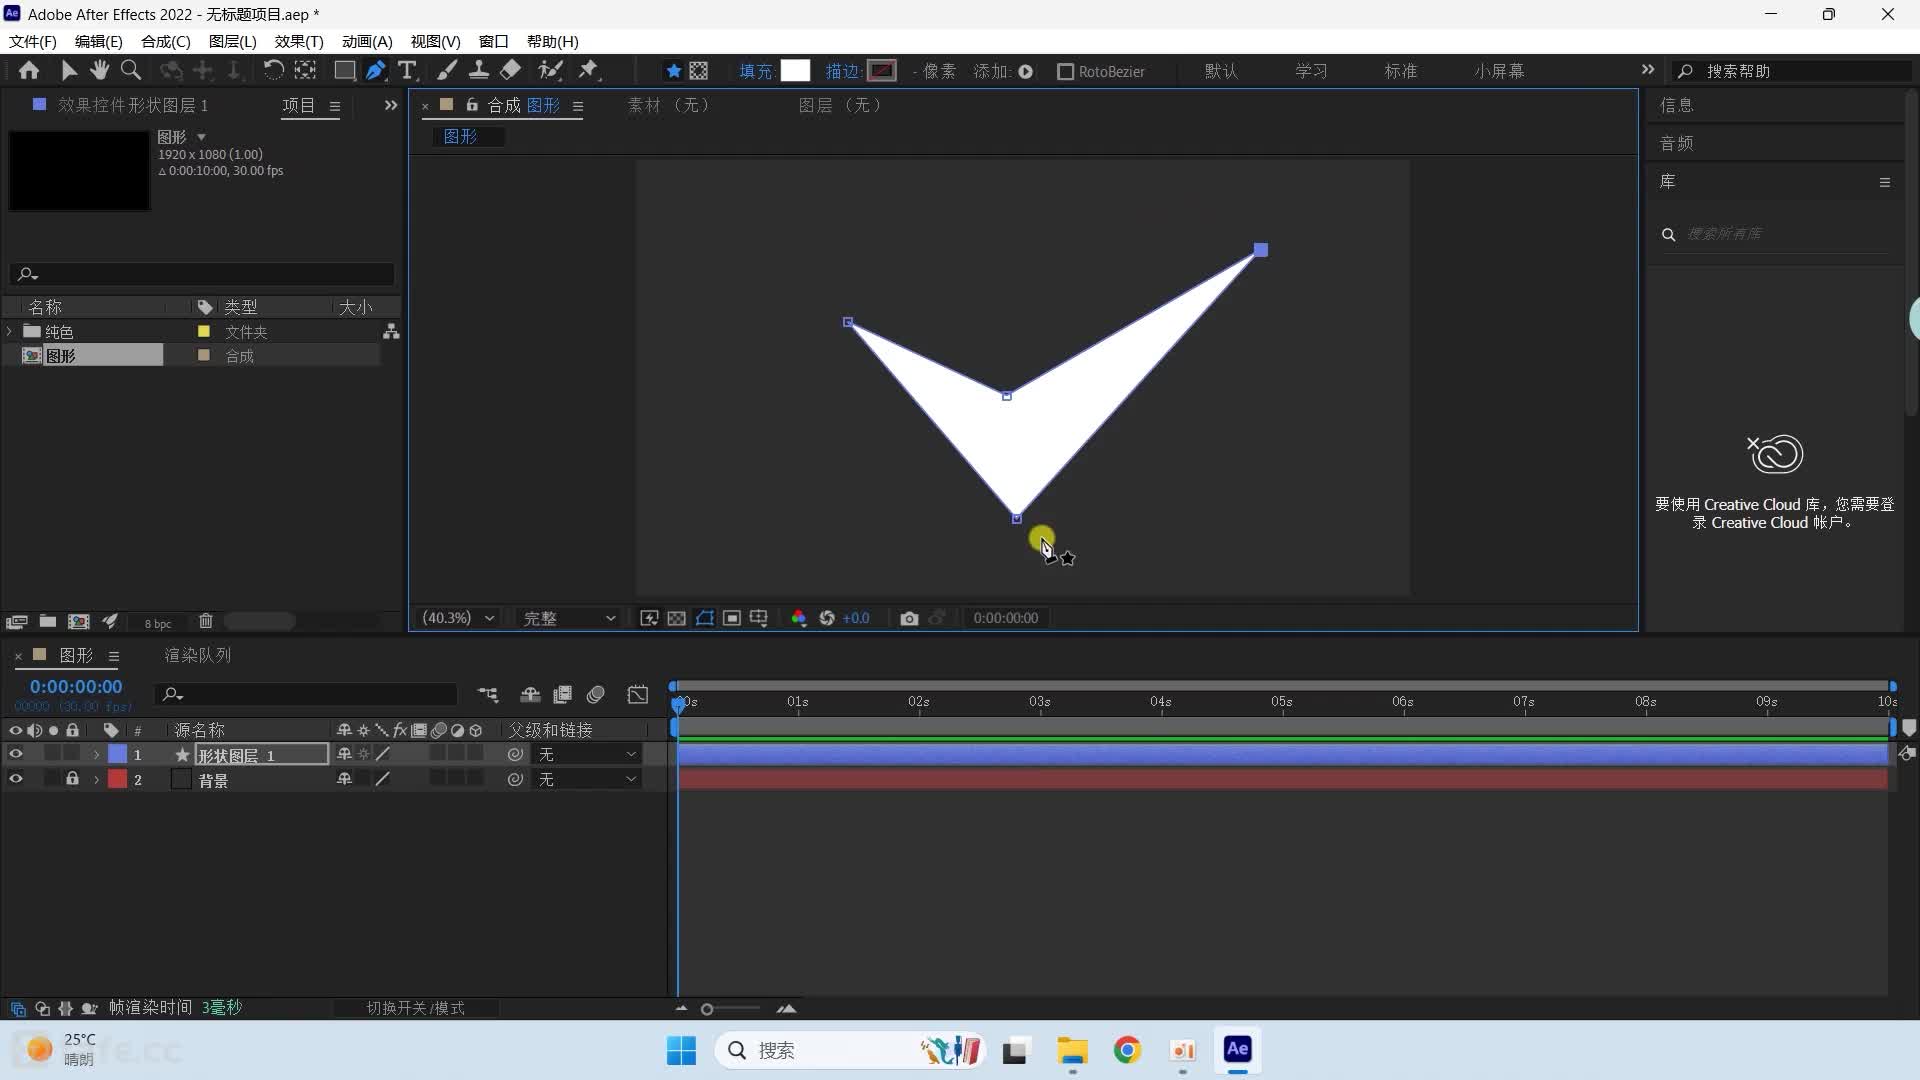Unlock the 背景 layer lock
1920x1080 pixels.
pyautogui.click(x=72, y=778)
